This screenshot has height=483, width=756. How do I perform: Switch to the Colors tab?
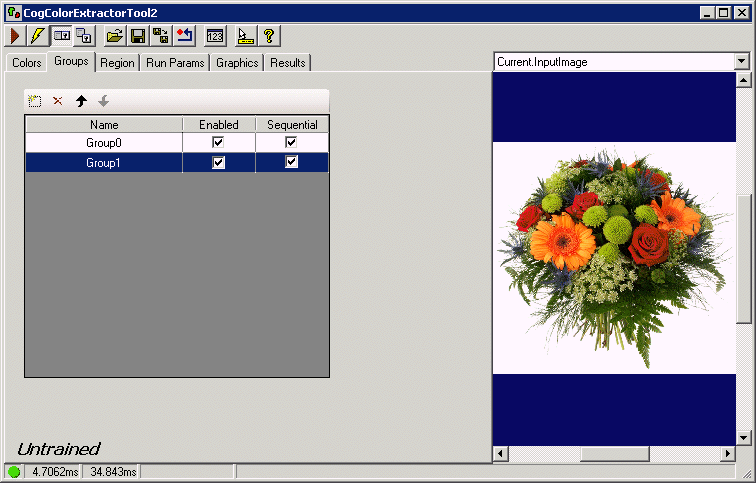tap(27, 63)
